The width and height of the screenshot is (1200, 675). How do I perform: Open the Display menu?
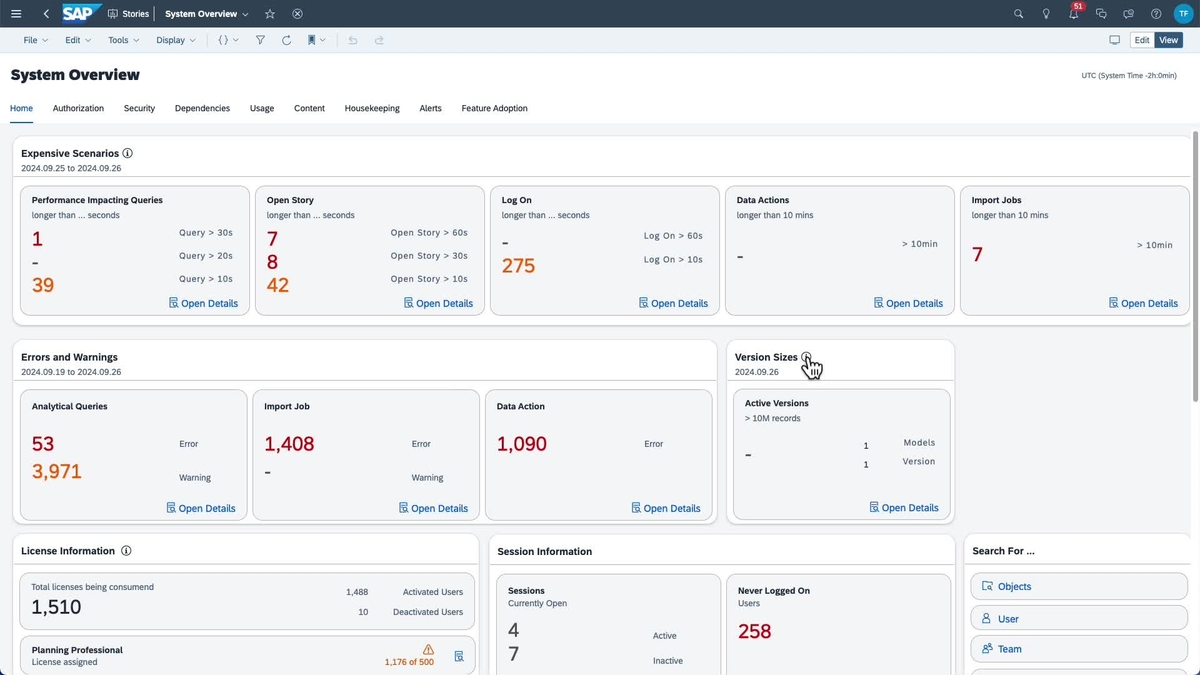click(176, 40)
